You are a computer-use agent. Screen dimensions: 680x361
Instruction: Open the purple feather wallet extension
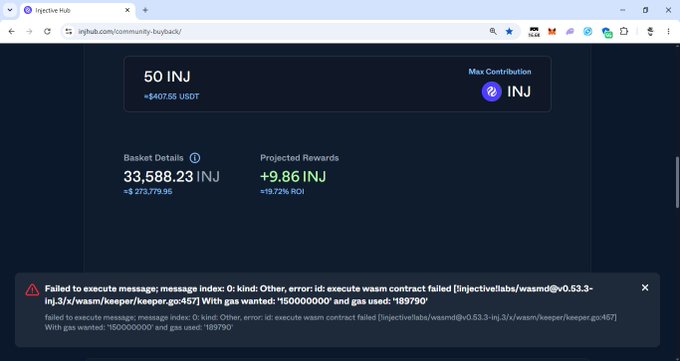click(x=570, y=31)
